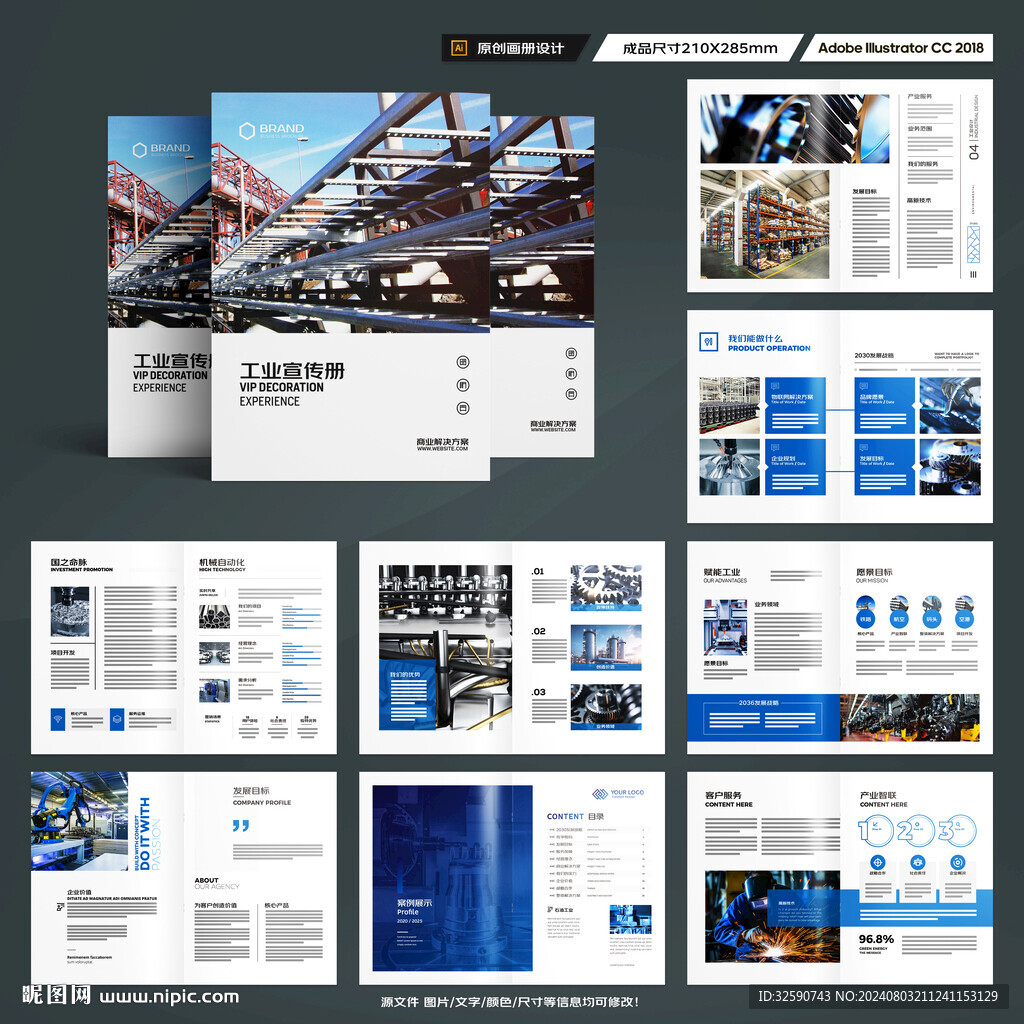Open the factory assembly line photo beside 2036发展战略
The height and width of the screenshot is (1024, 1024).
910,717
